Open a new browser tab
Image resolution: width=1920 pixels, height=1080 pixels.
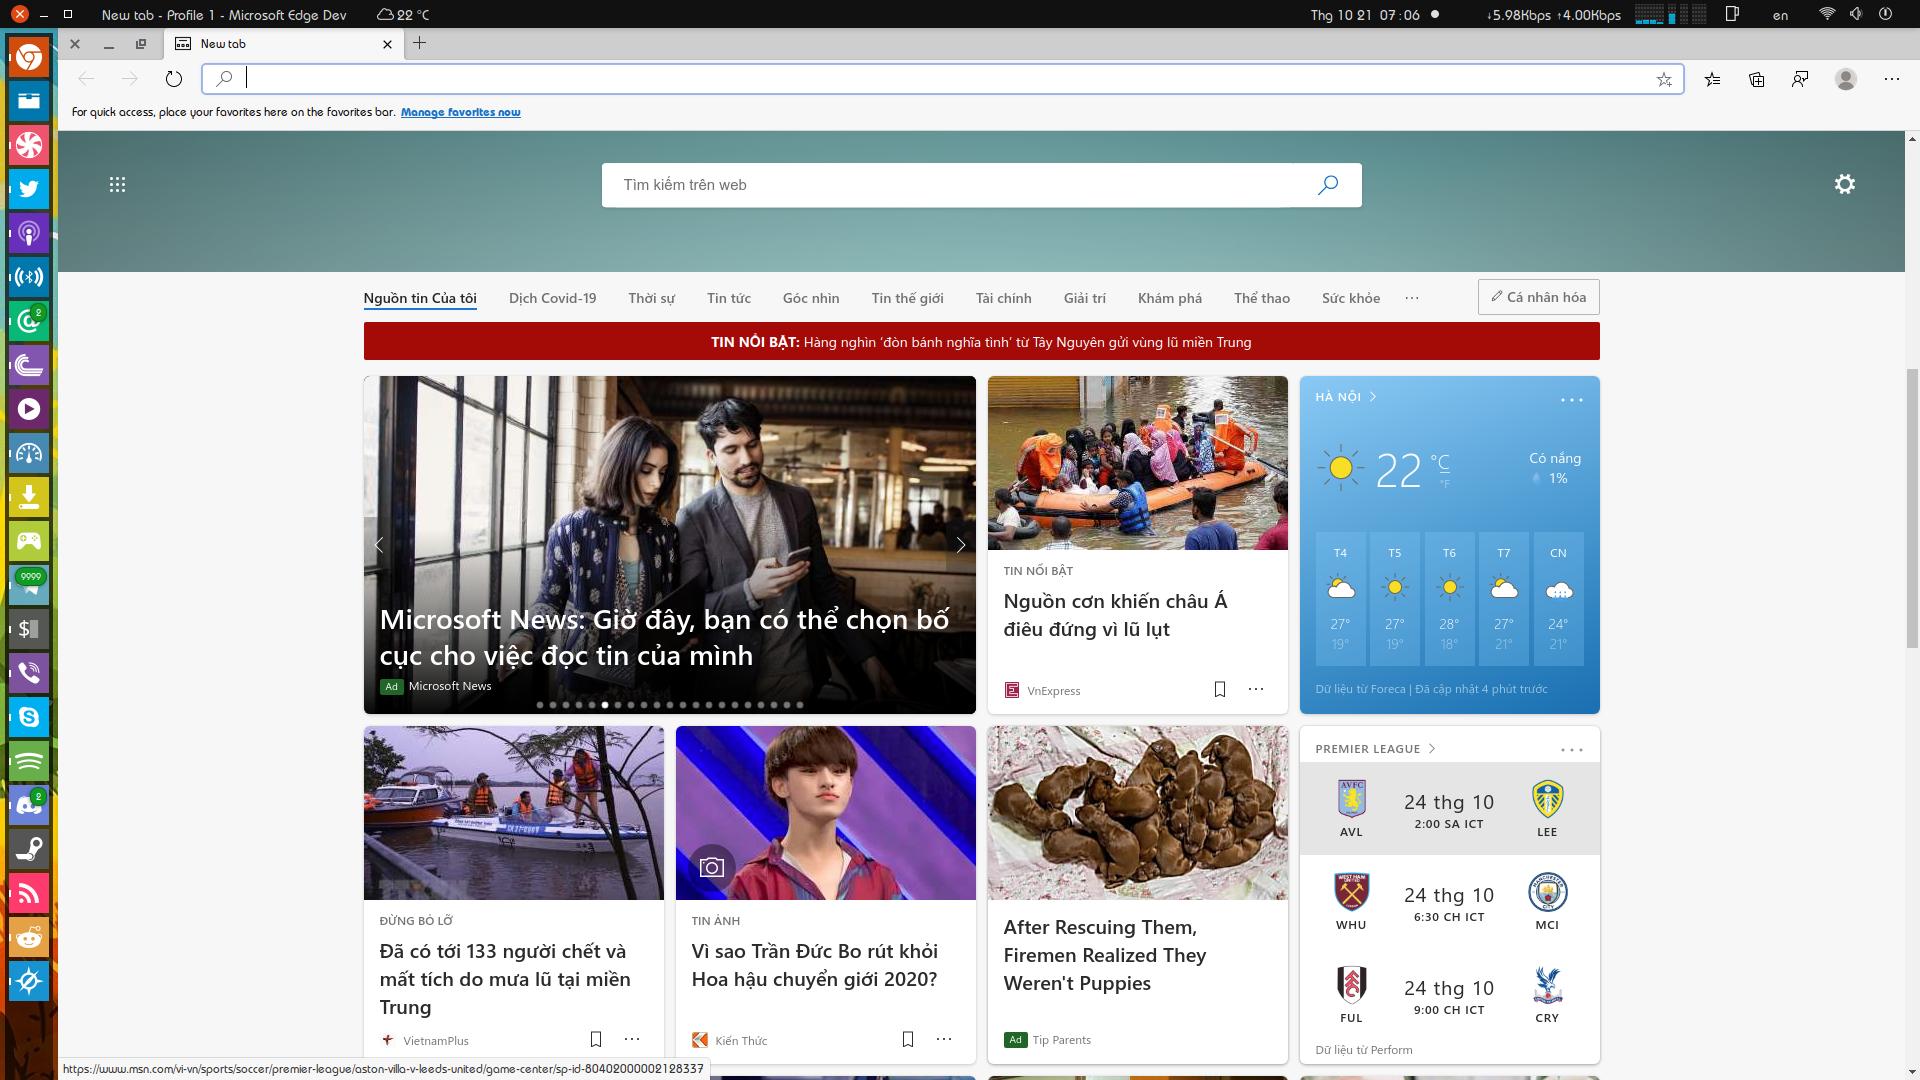(420, 43)
